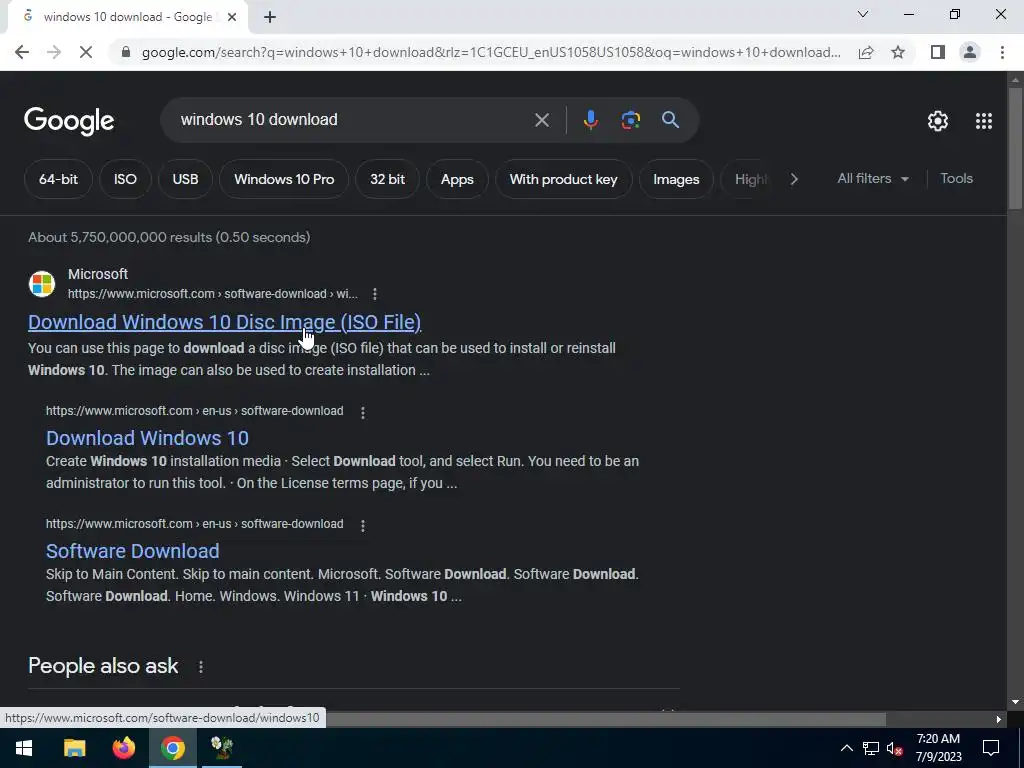This screenshot has width=1024, height=768.
Task: Open the Chrome side panel
Action: (x=938, y=52)
